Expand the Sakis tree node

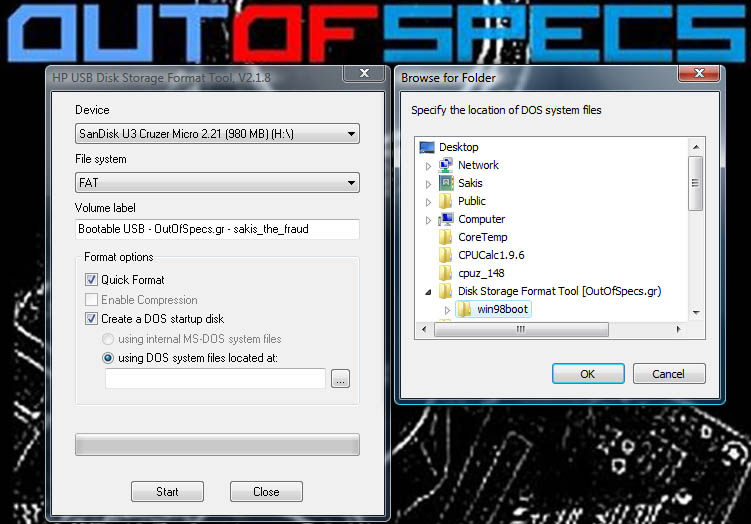point(428,184)
